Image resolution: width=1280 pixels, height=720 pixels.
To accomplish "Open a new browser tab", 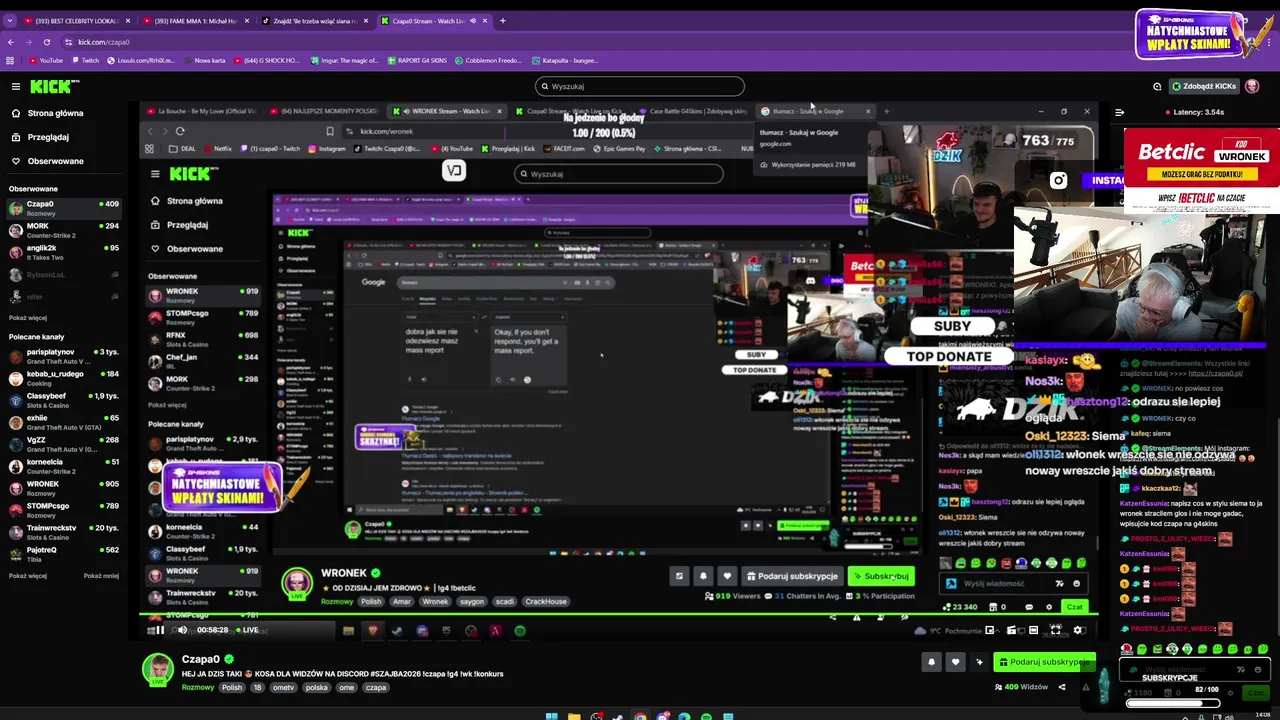I will [x=503, y=21].
